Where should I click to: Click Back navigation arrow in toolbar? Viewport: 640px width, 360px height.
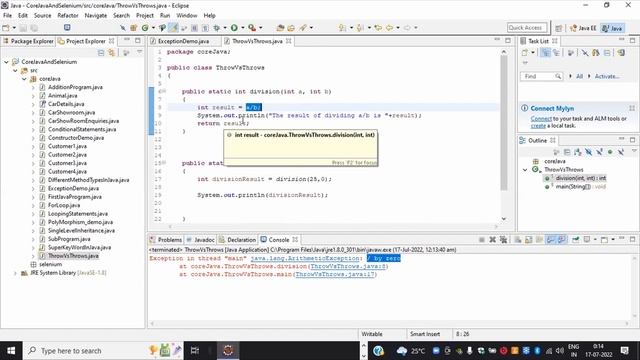pyautogui.click(x=389, y=28)
